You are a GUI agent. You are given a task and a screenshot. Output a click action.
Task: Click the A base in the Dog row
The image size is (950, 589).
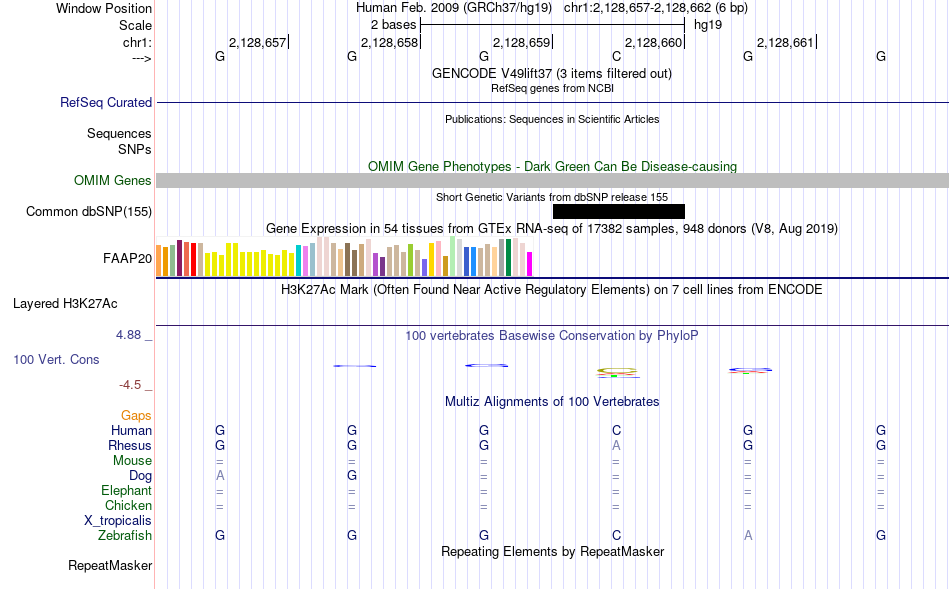220,476
